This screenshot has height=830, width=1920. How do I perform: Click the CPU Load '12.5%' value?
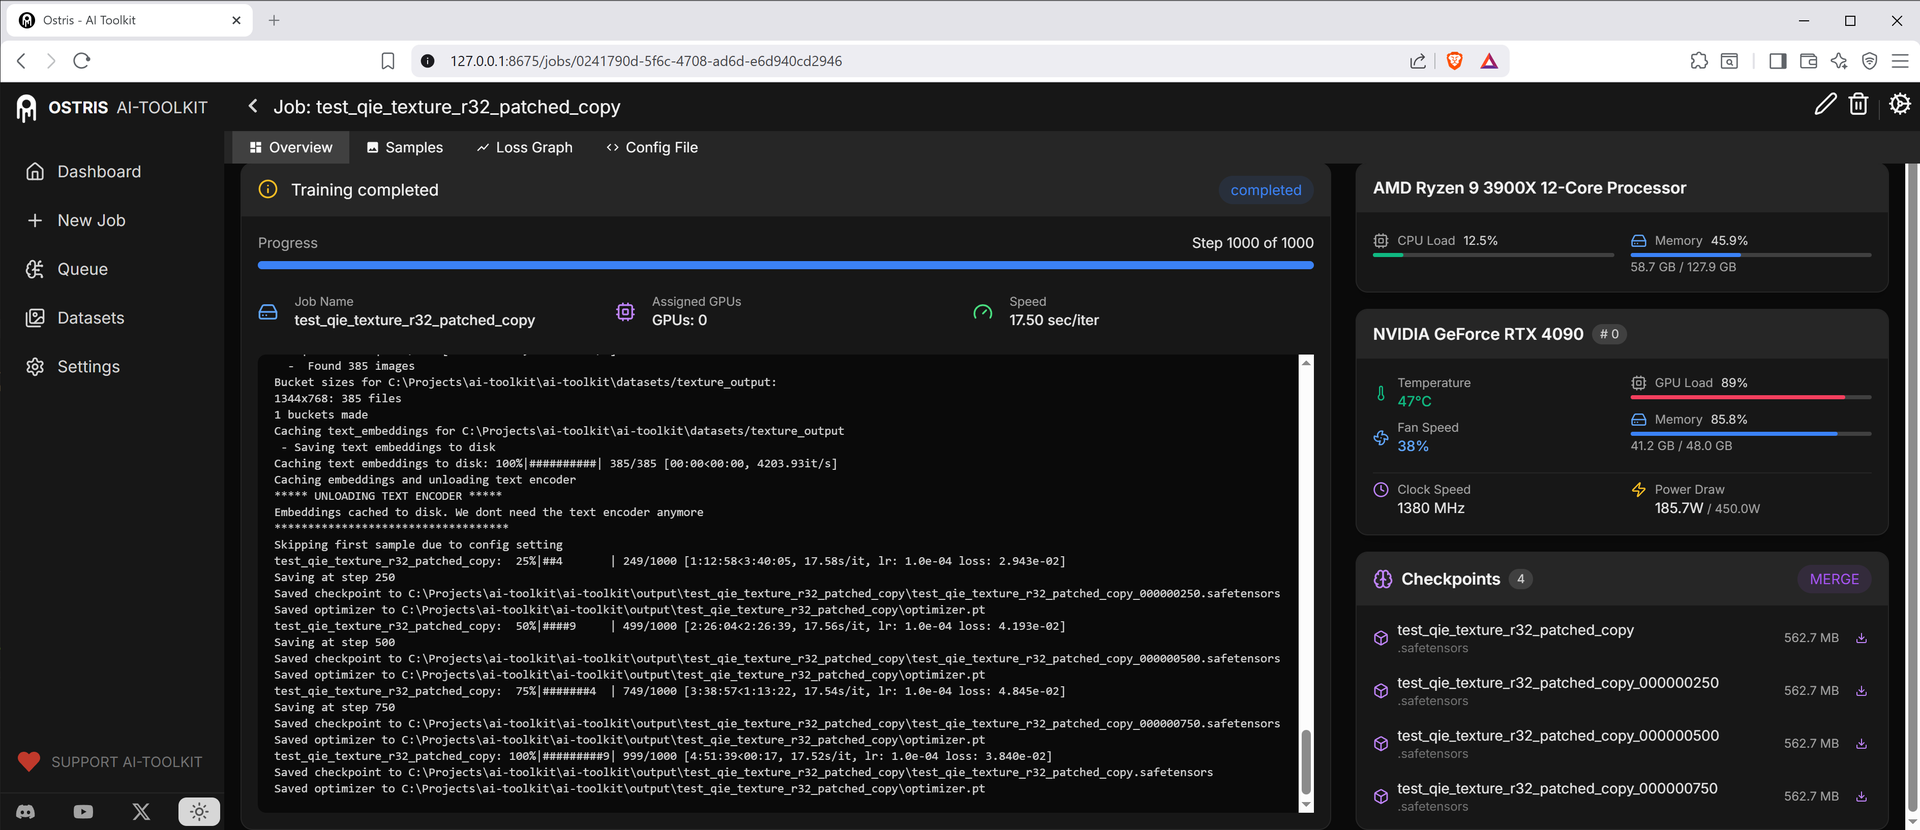point(1480,241)
